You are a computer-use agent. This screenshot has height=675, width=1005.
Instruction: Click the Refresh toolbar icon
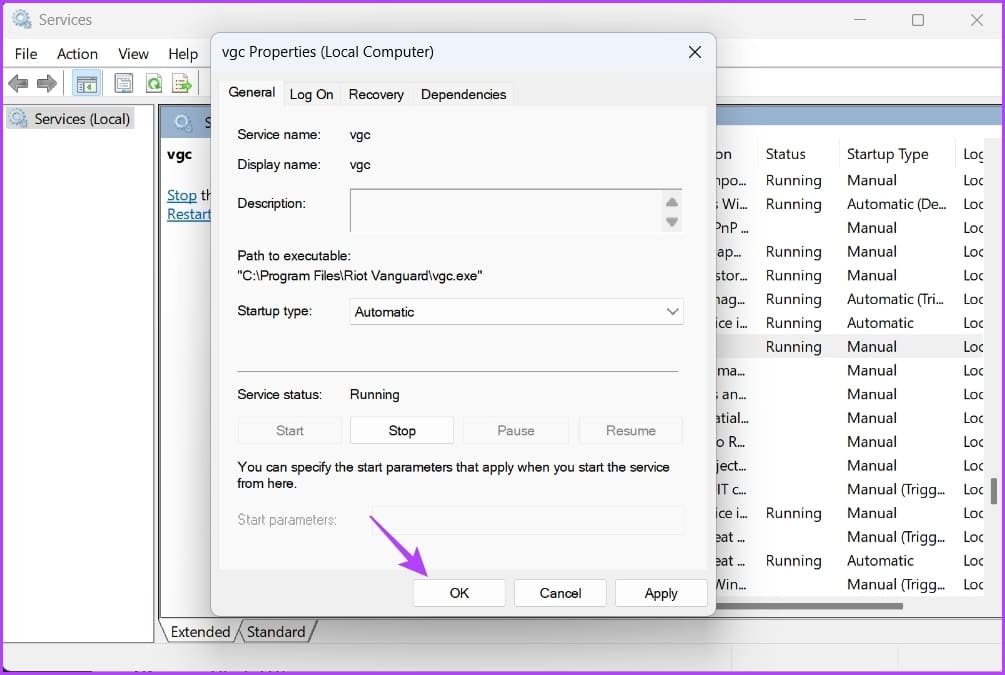pyautogui.click(x=154, y=83)
